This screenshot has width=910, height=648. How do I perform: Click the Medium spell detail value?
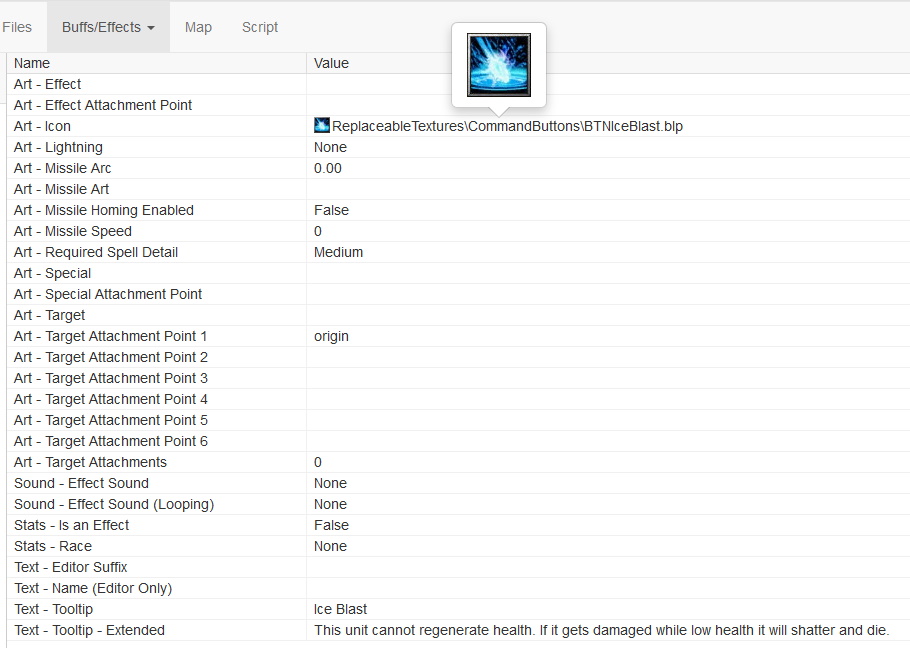coord(338,252)
